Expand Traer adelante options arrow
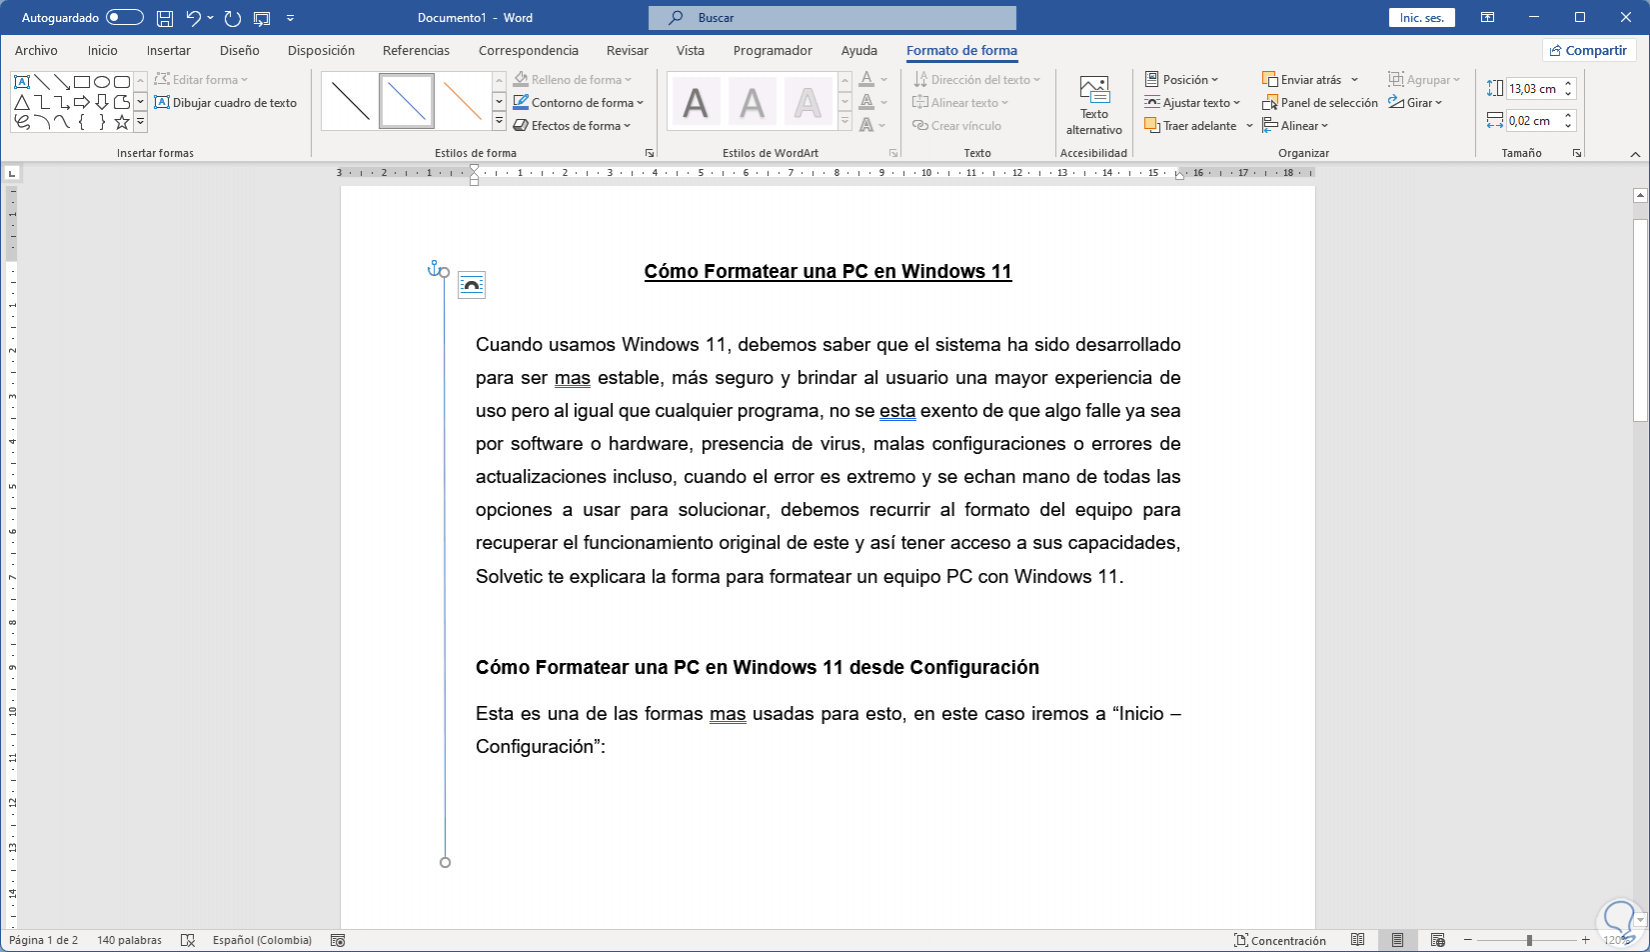 (1249, 126)
